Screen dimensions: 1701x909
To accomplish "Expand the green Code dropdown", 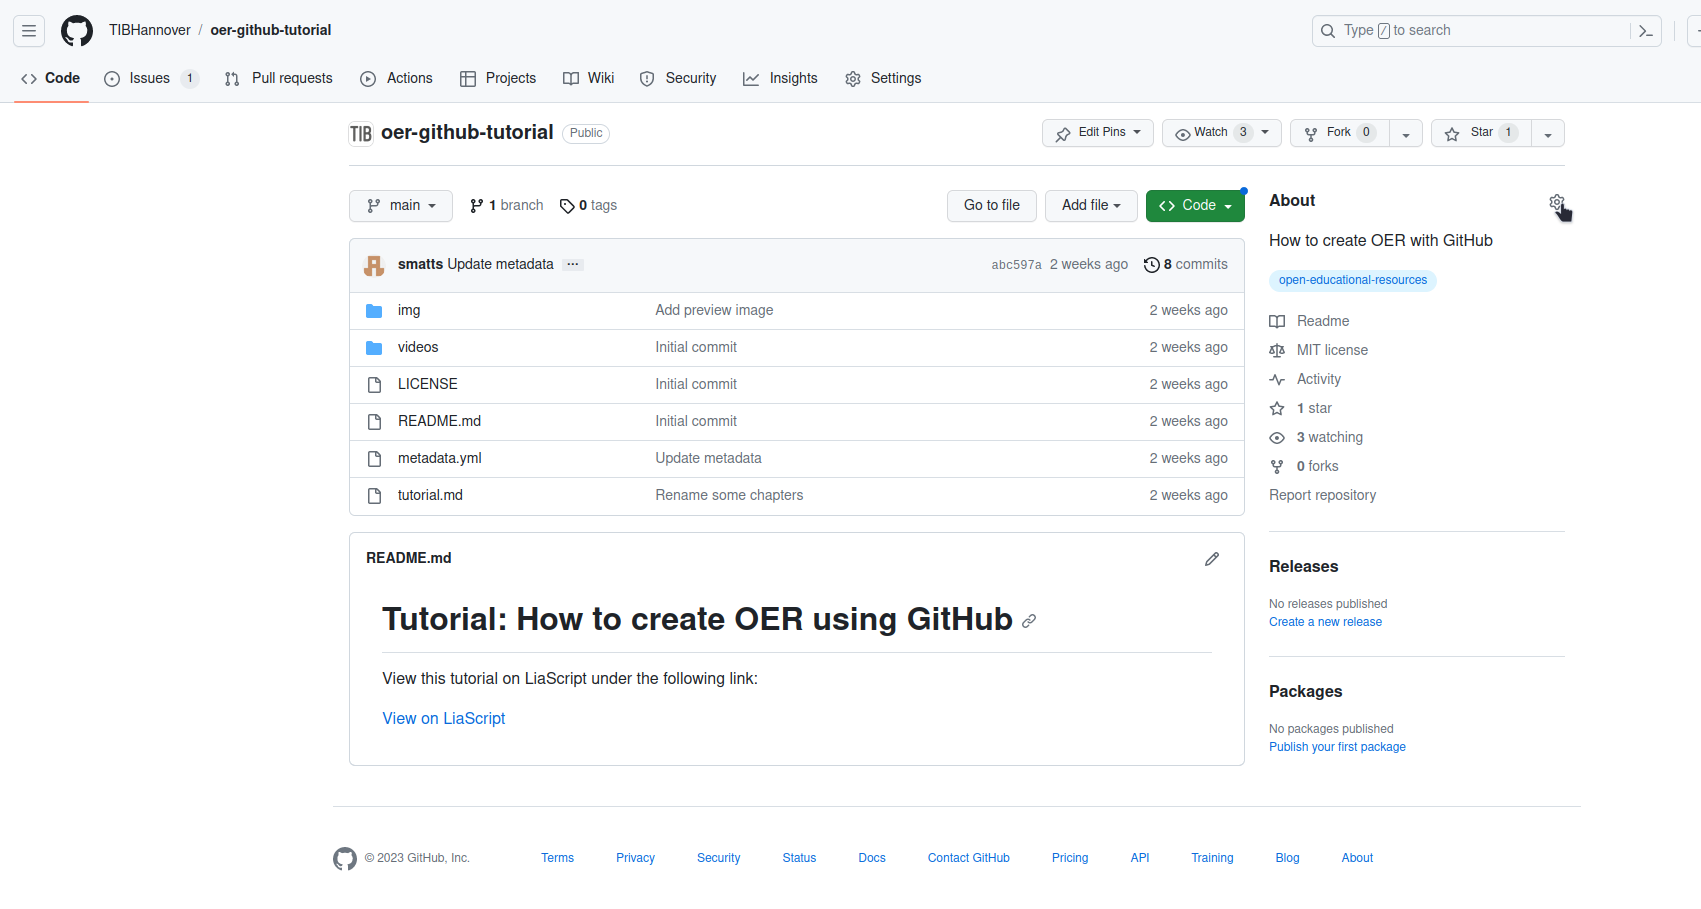I will click(x=1194, y=206).
